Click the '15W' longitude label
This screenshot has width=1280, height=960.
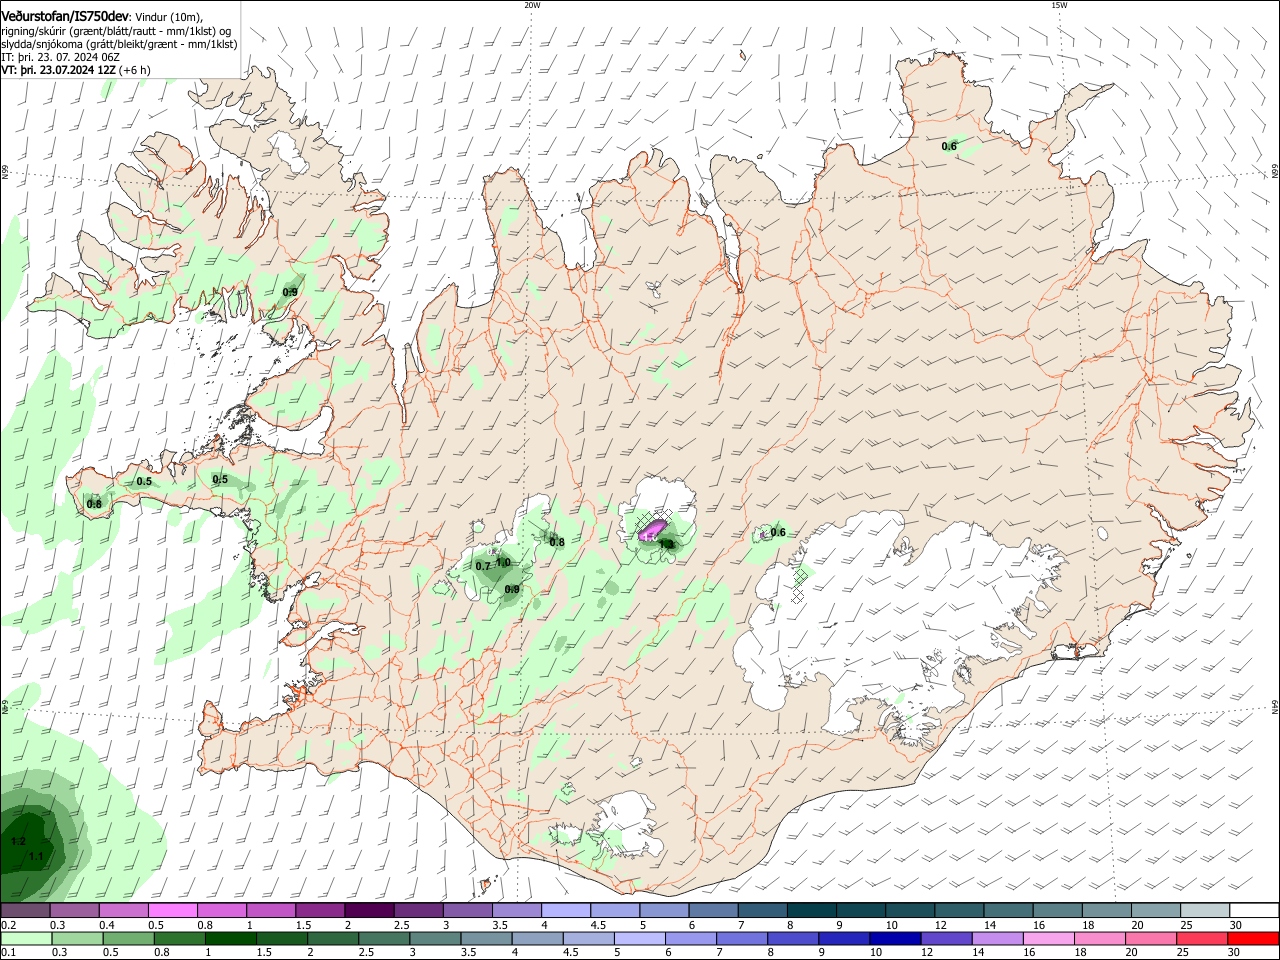1059,5
